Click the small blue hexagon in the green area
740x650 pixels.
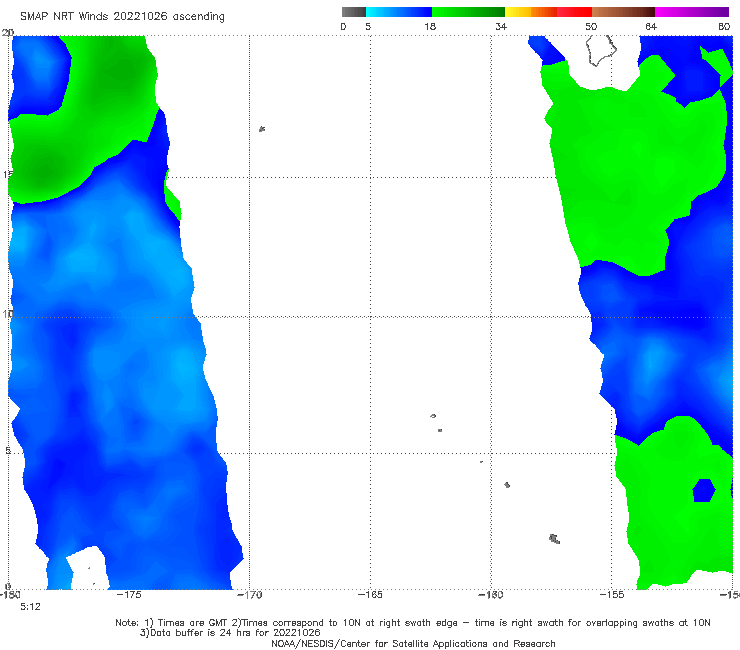[704, 490]
